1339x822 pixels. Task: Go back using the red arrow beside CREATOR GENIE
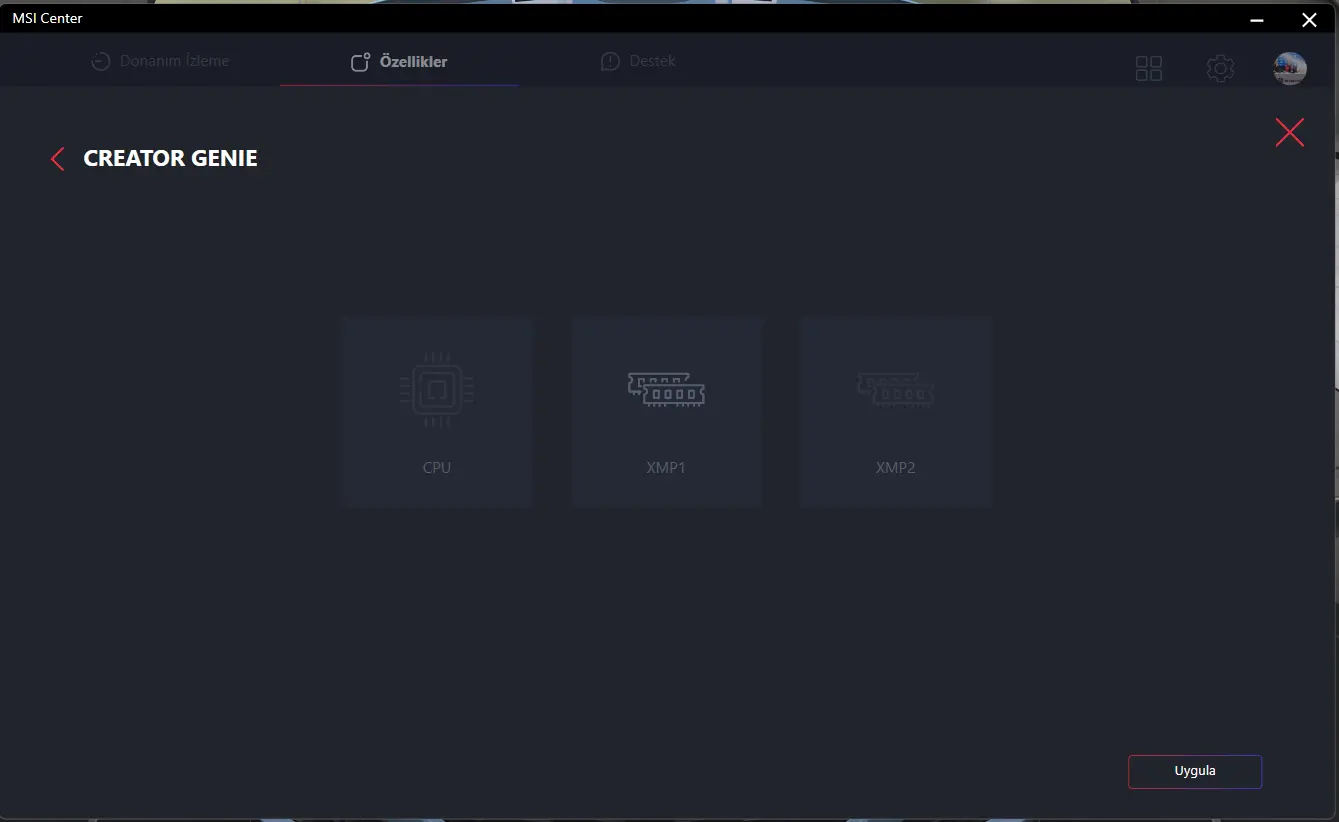pyautogui.click(x=57, y=159)
